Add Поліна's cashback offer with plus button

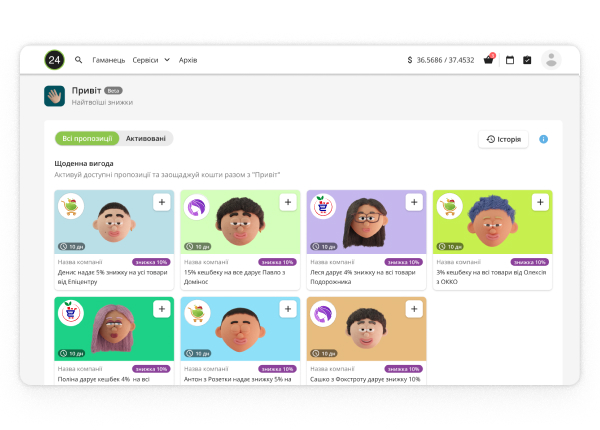click(161, 309)
